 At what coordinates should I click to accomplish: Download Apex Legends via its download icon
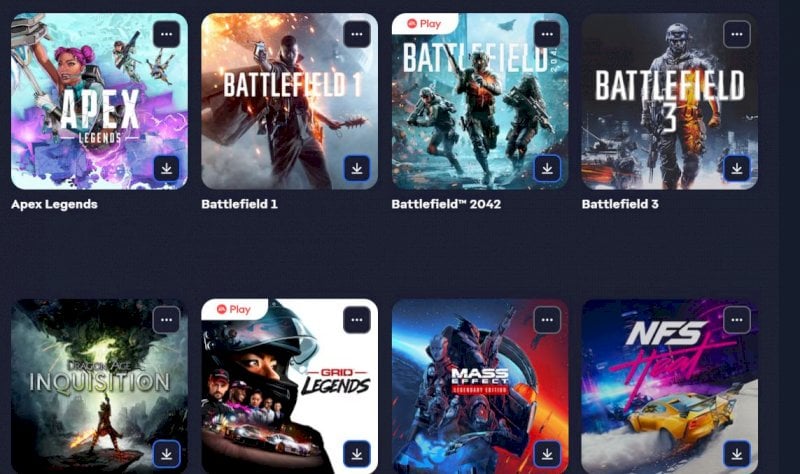tap(166, 168)
